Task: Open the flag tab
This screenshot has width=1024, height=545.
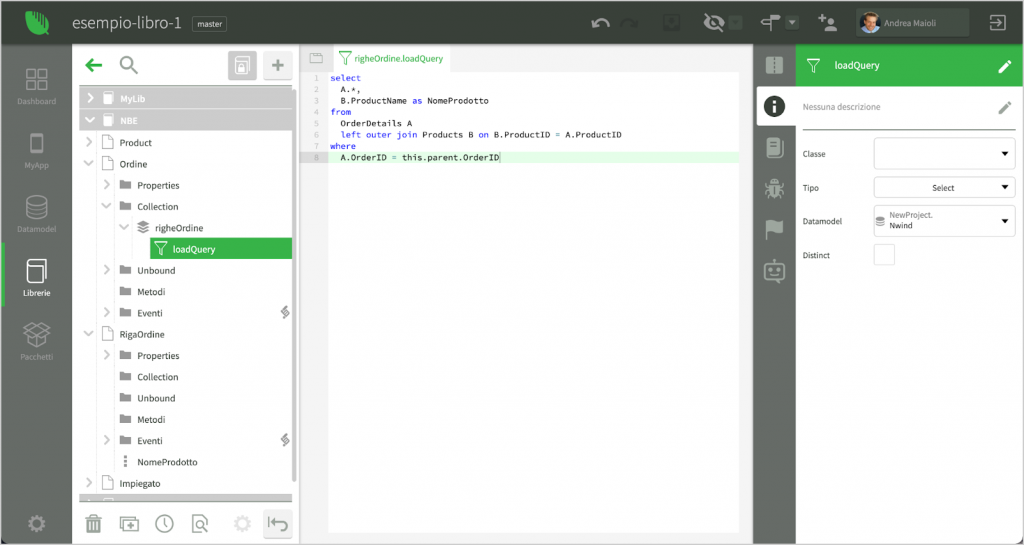Action: [774, 229]
